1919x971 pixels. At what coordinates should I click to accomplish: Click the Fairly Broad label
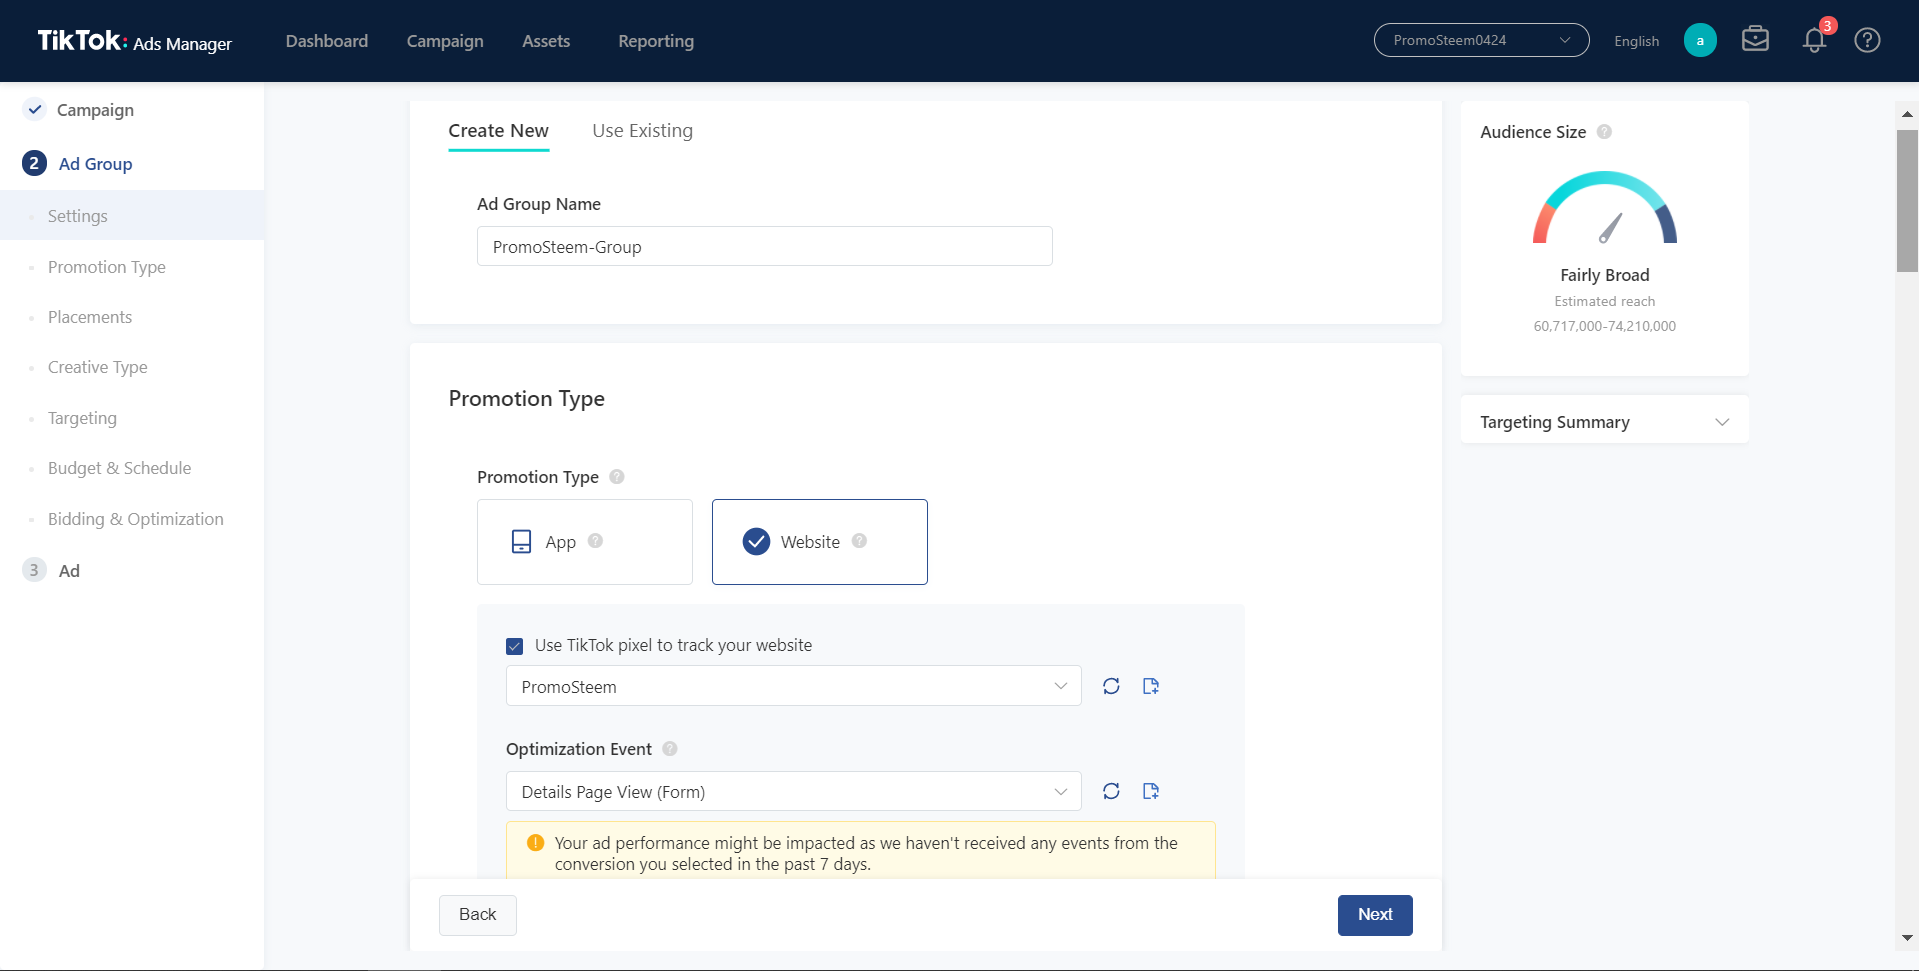1604,275
